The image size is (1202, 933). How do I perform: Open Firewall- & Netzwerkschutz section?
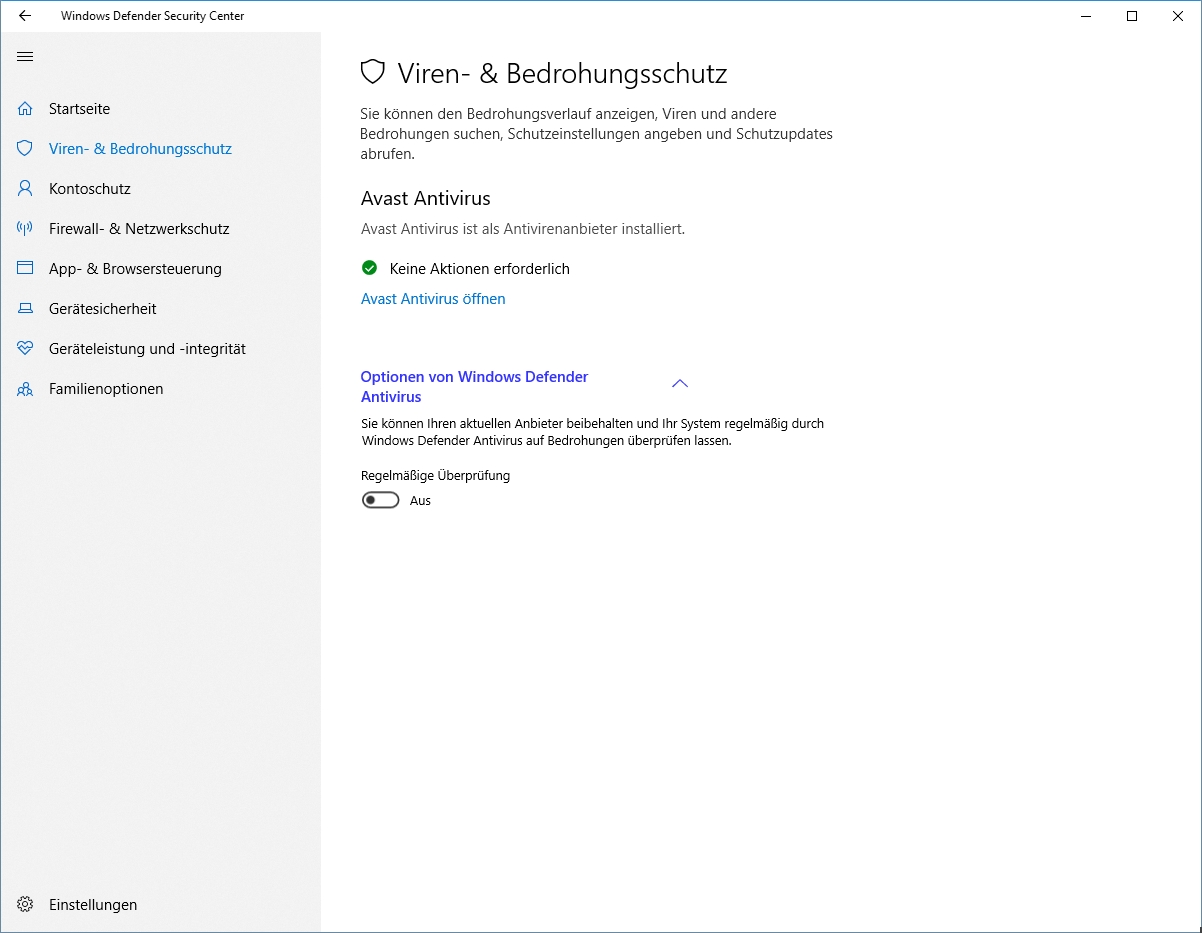click(x=139, y=228)
